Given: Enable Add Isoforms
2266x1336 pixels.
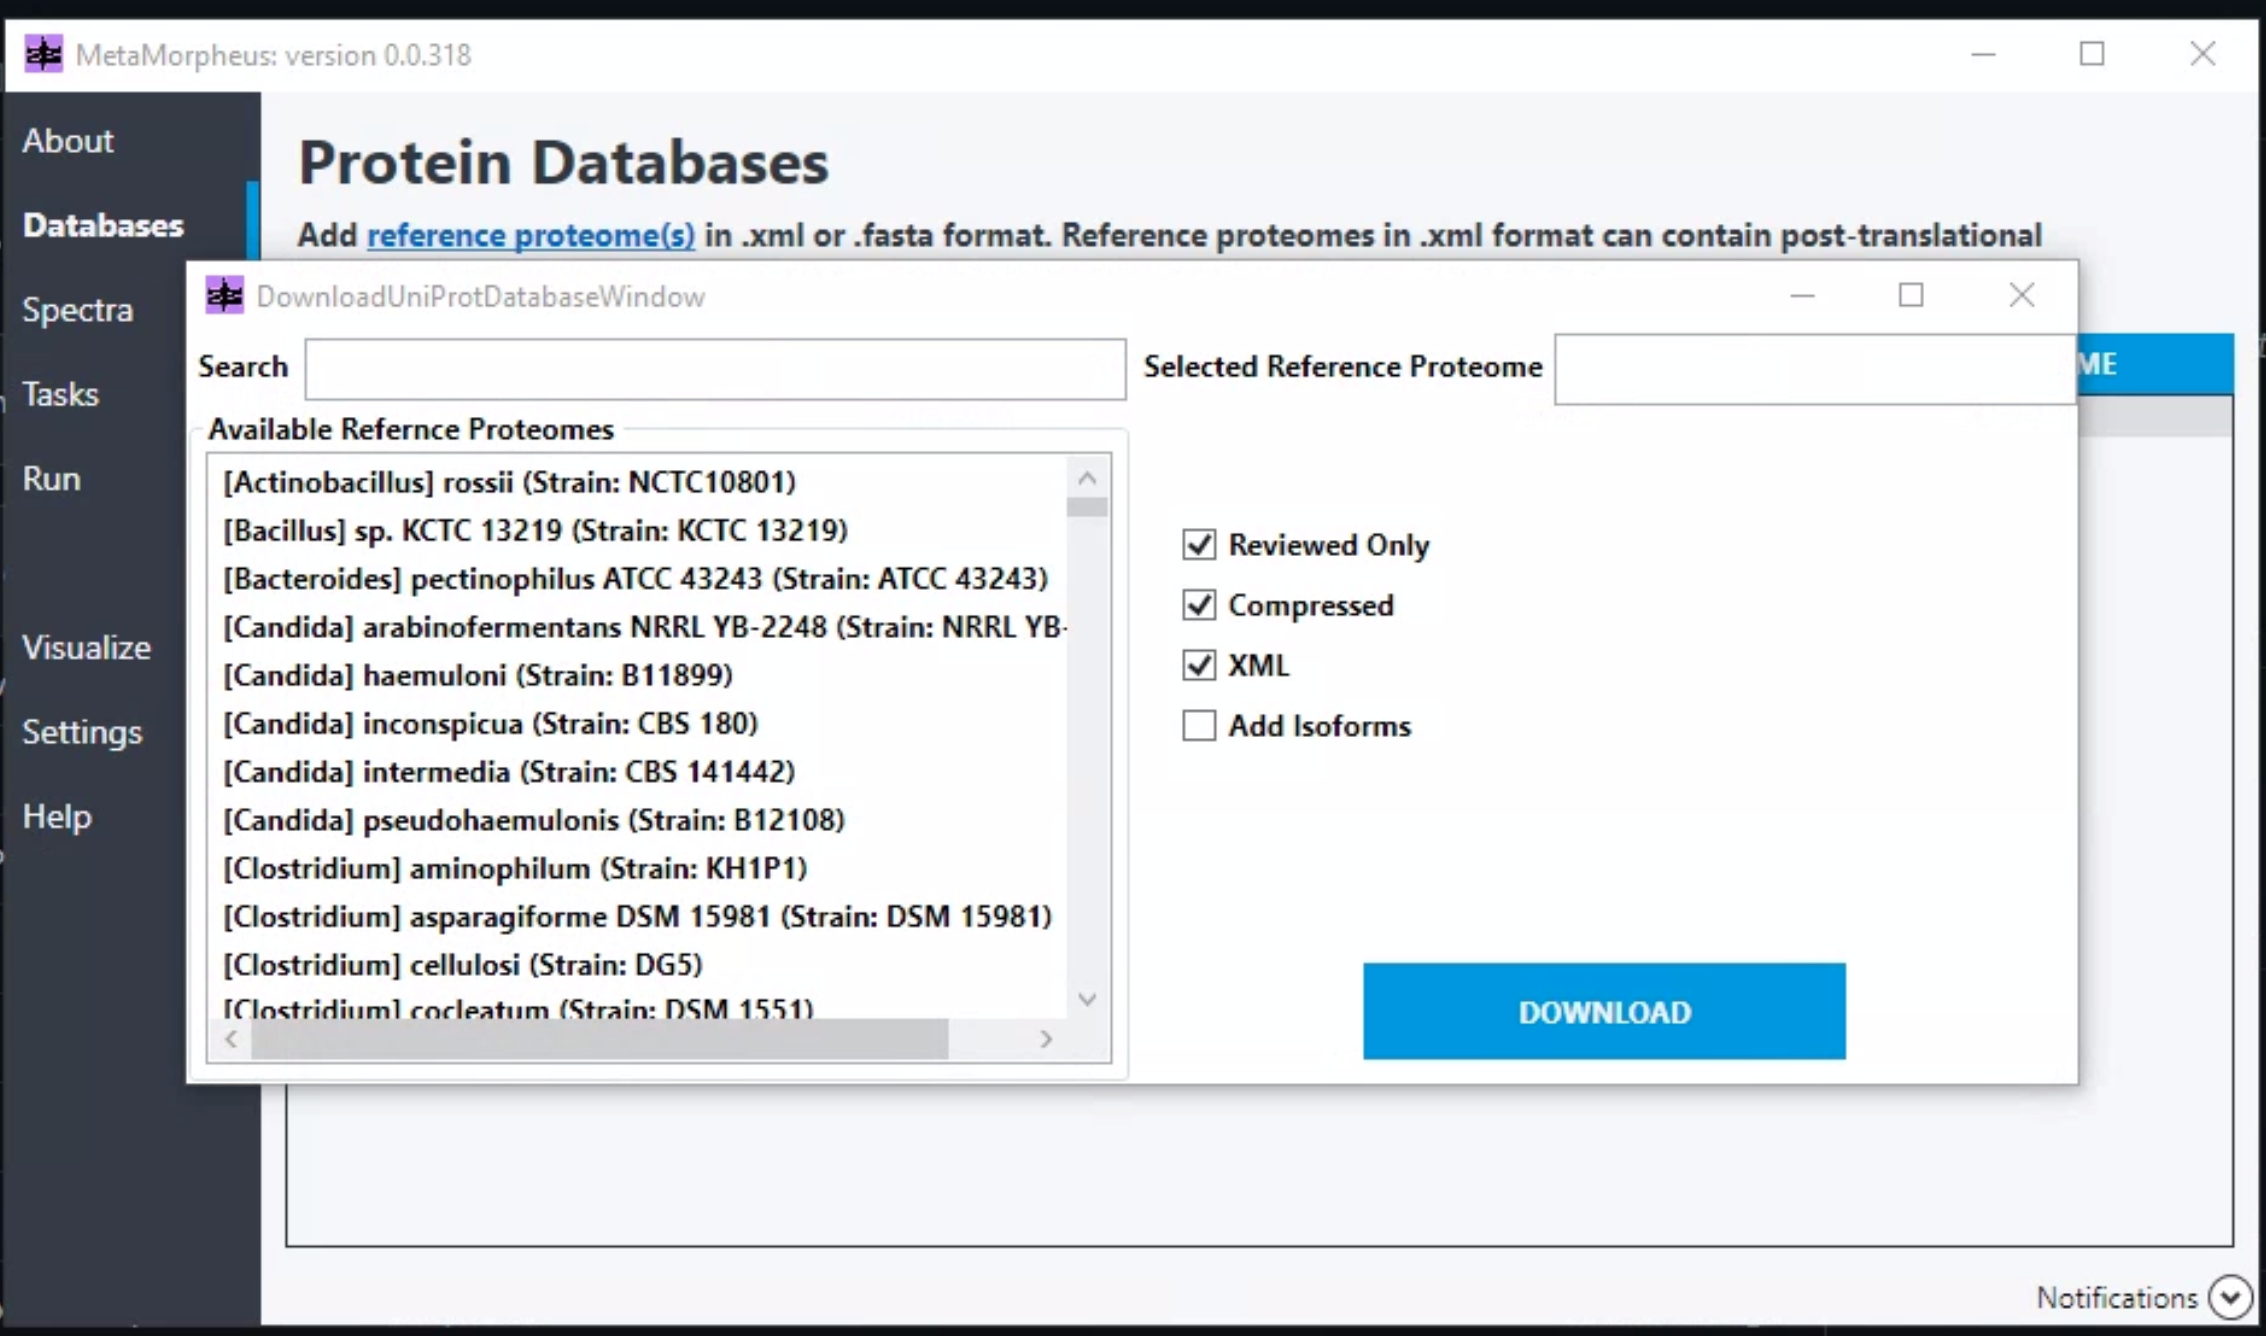Looking at the screenshot, I should pos(1198,725).
